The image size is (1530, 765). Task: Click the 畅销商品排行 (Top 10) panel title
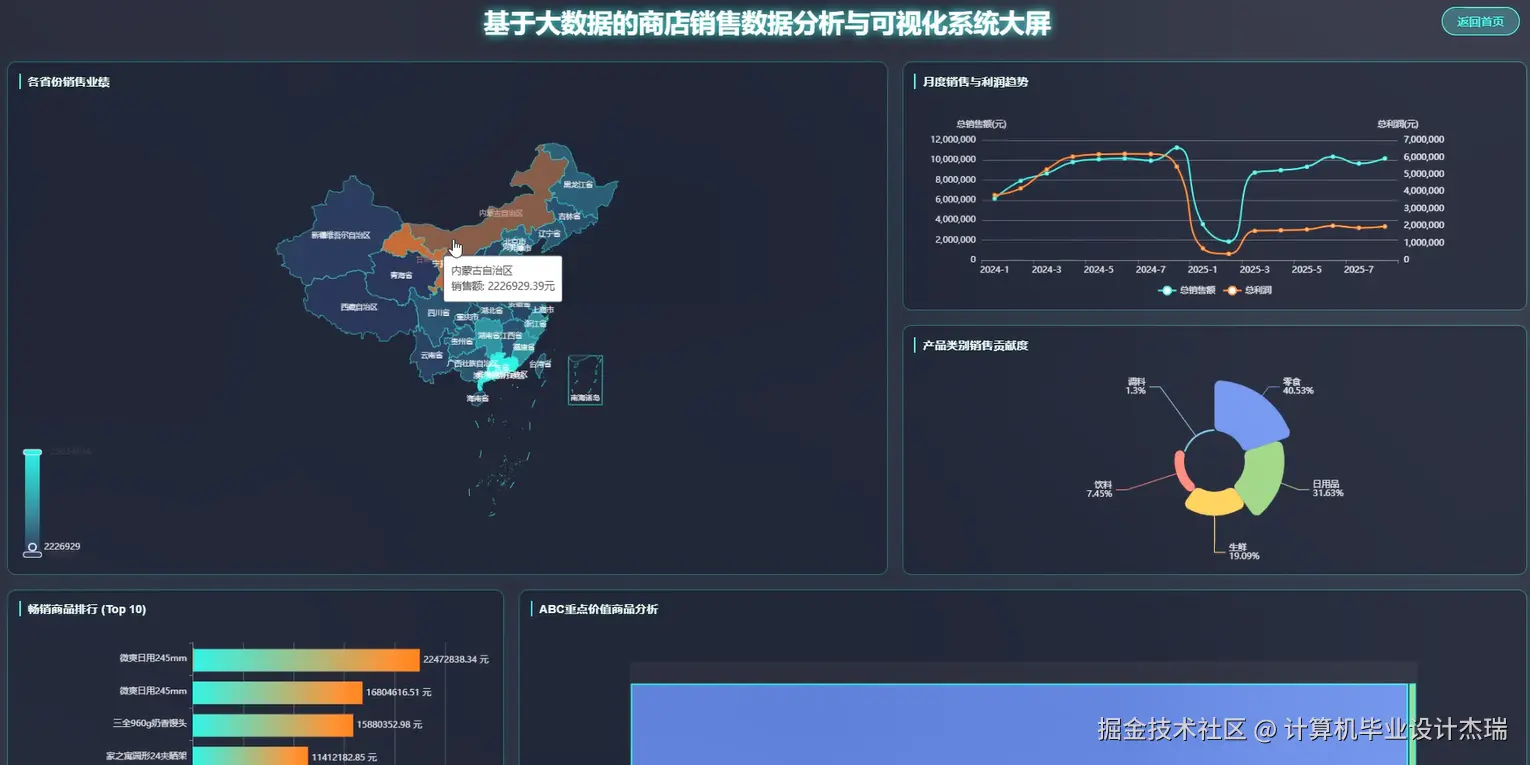pos(87,609)
